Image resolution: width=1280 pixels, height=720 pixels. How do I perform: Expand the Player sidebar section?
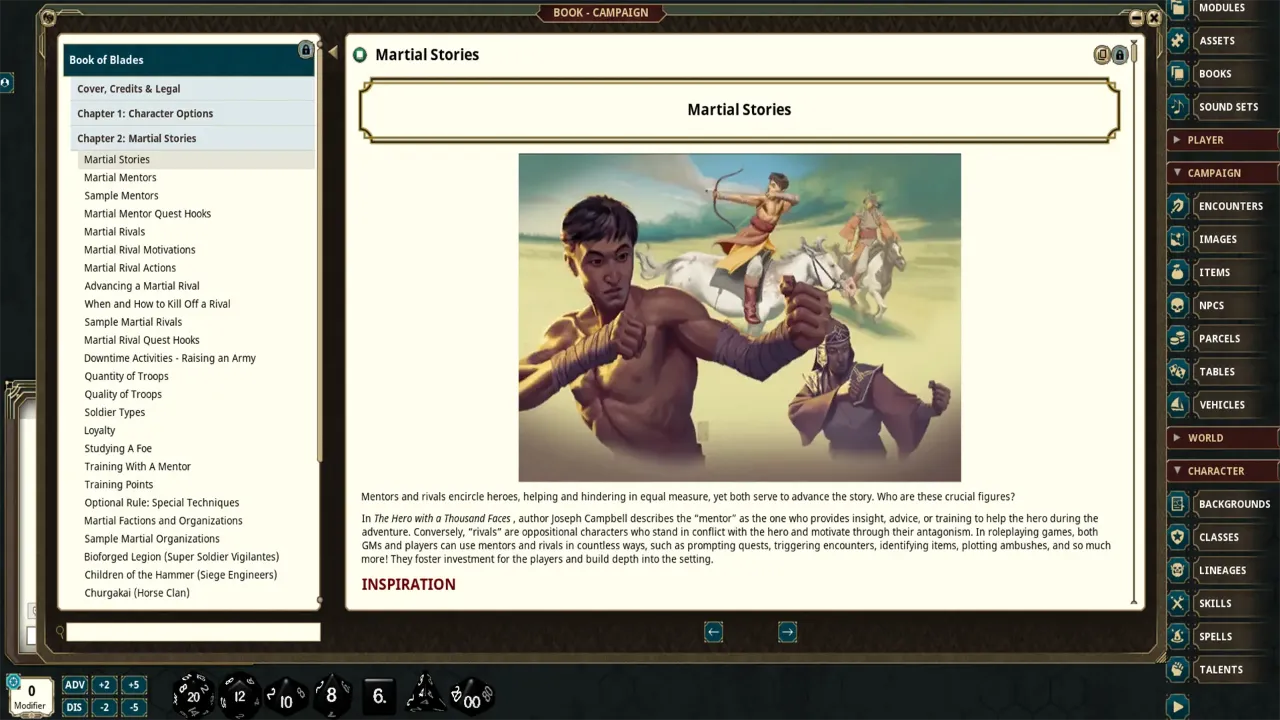pyautogui.click(x=1223, y=140)
